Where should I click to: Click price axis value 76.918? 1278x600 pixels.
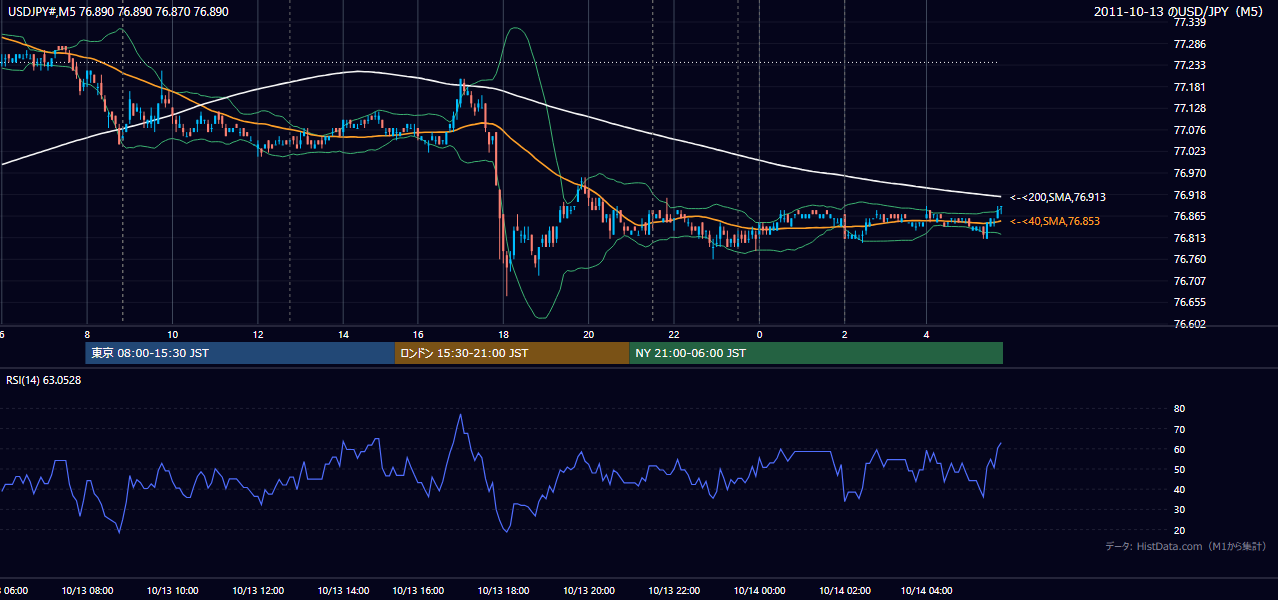pos(1189,195)
